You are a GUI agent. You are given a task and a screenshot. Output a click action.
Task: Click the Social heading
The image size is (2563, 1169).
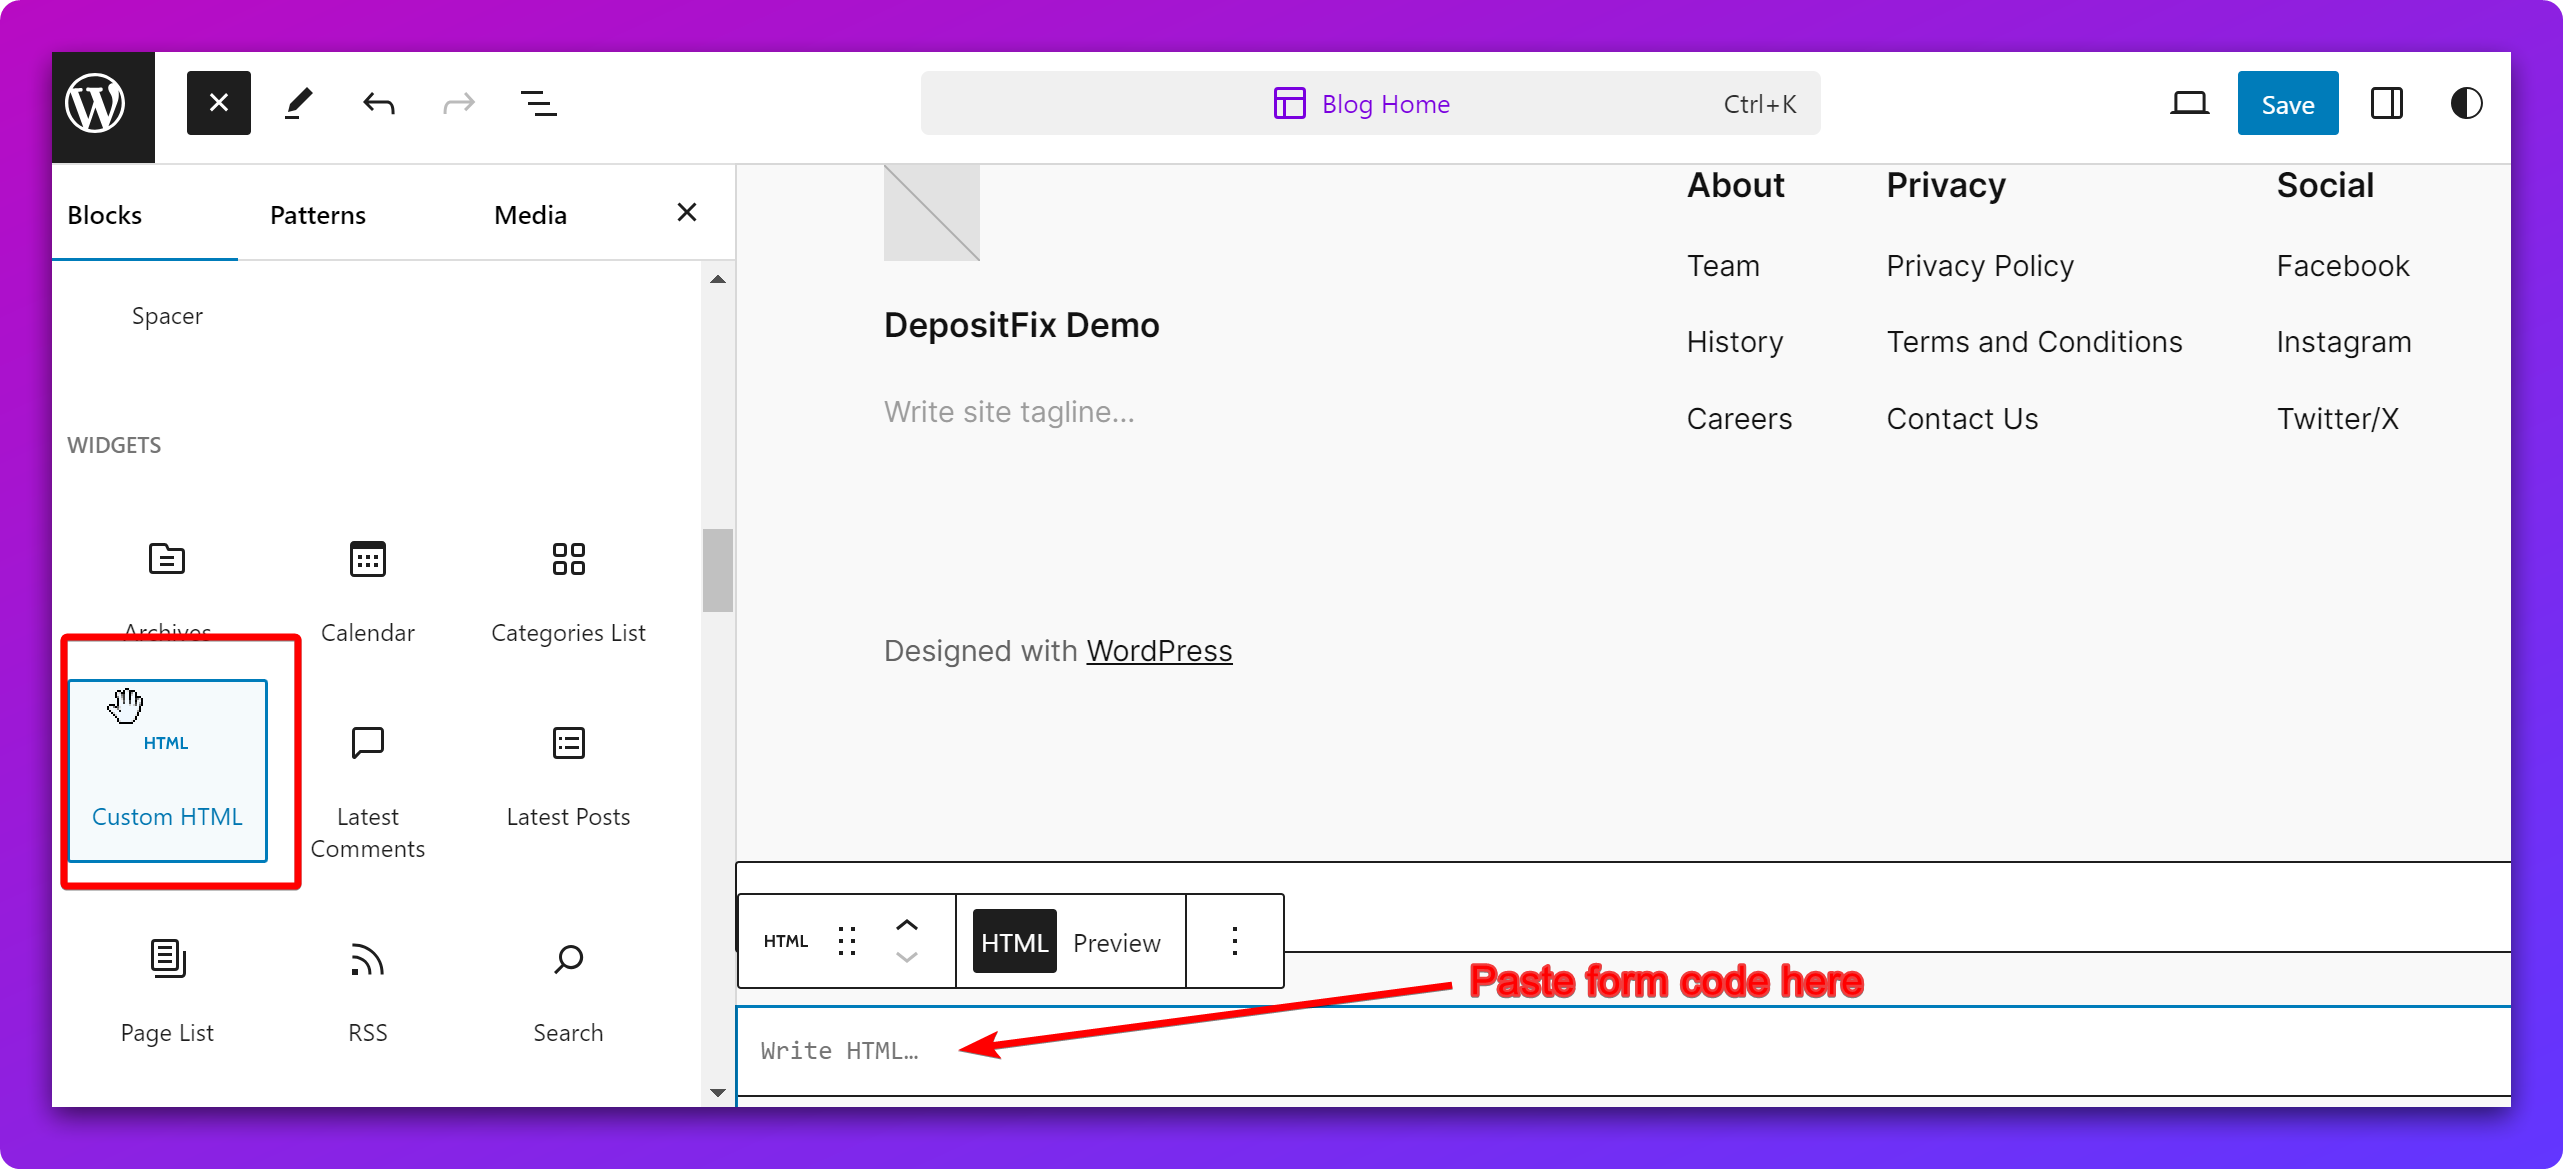pyautogui.click(x=2325, y=185)
